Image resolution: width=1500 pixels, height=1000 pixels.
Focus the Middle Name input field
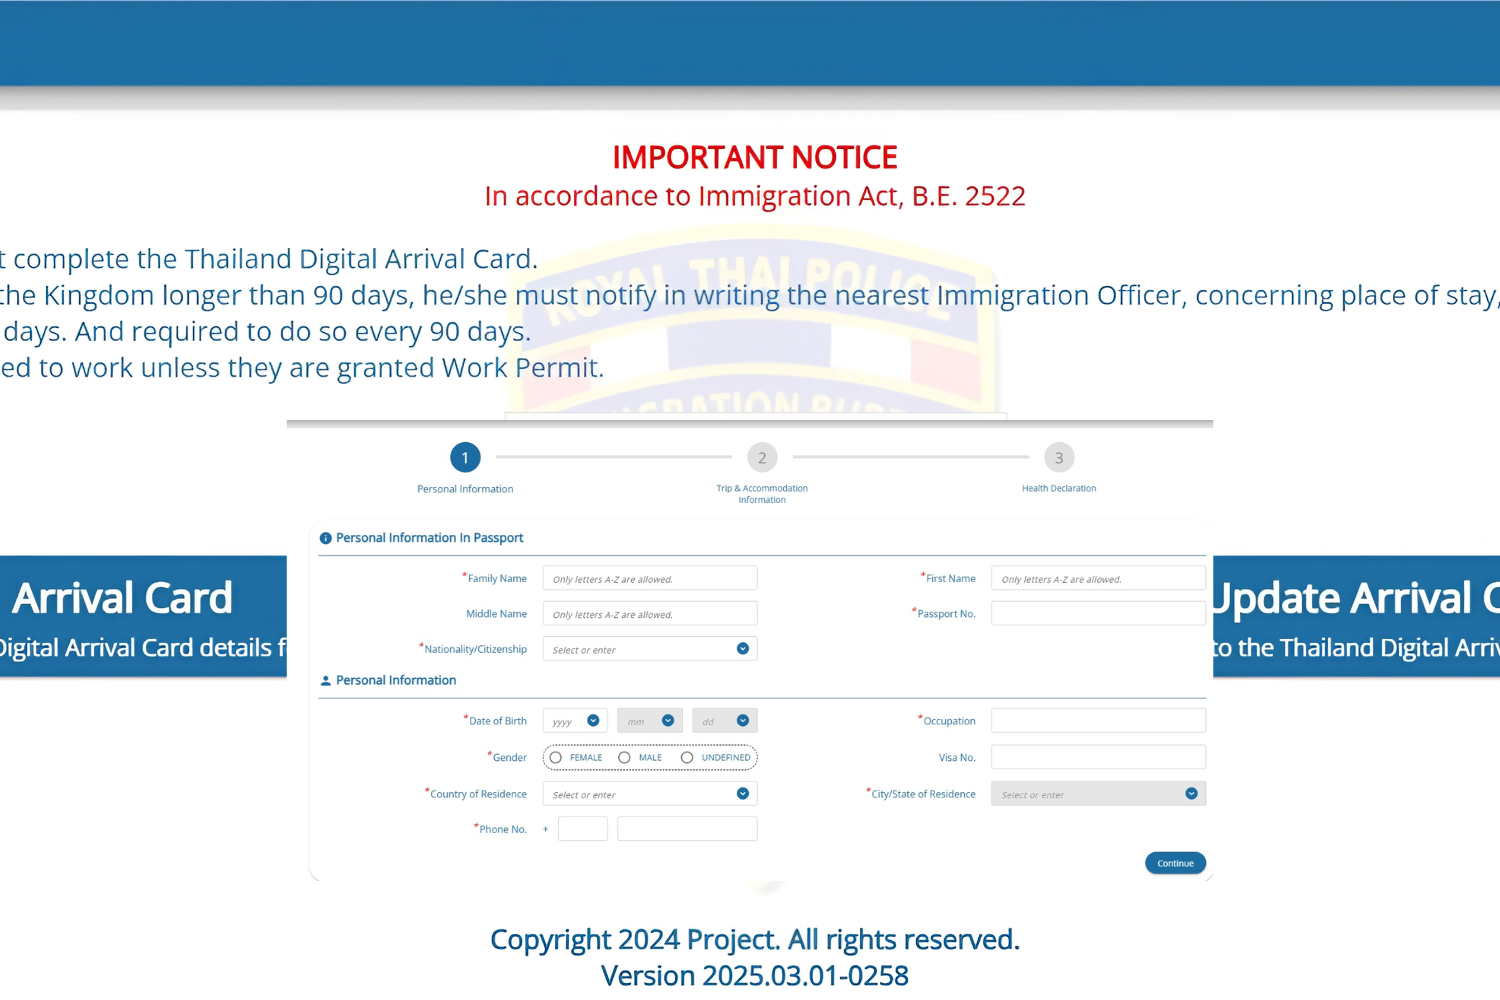pos(650,614)
